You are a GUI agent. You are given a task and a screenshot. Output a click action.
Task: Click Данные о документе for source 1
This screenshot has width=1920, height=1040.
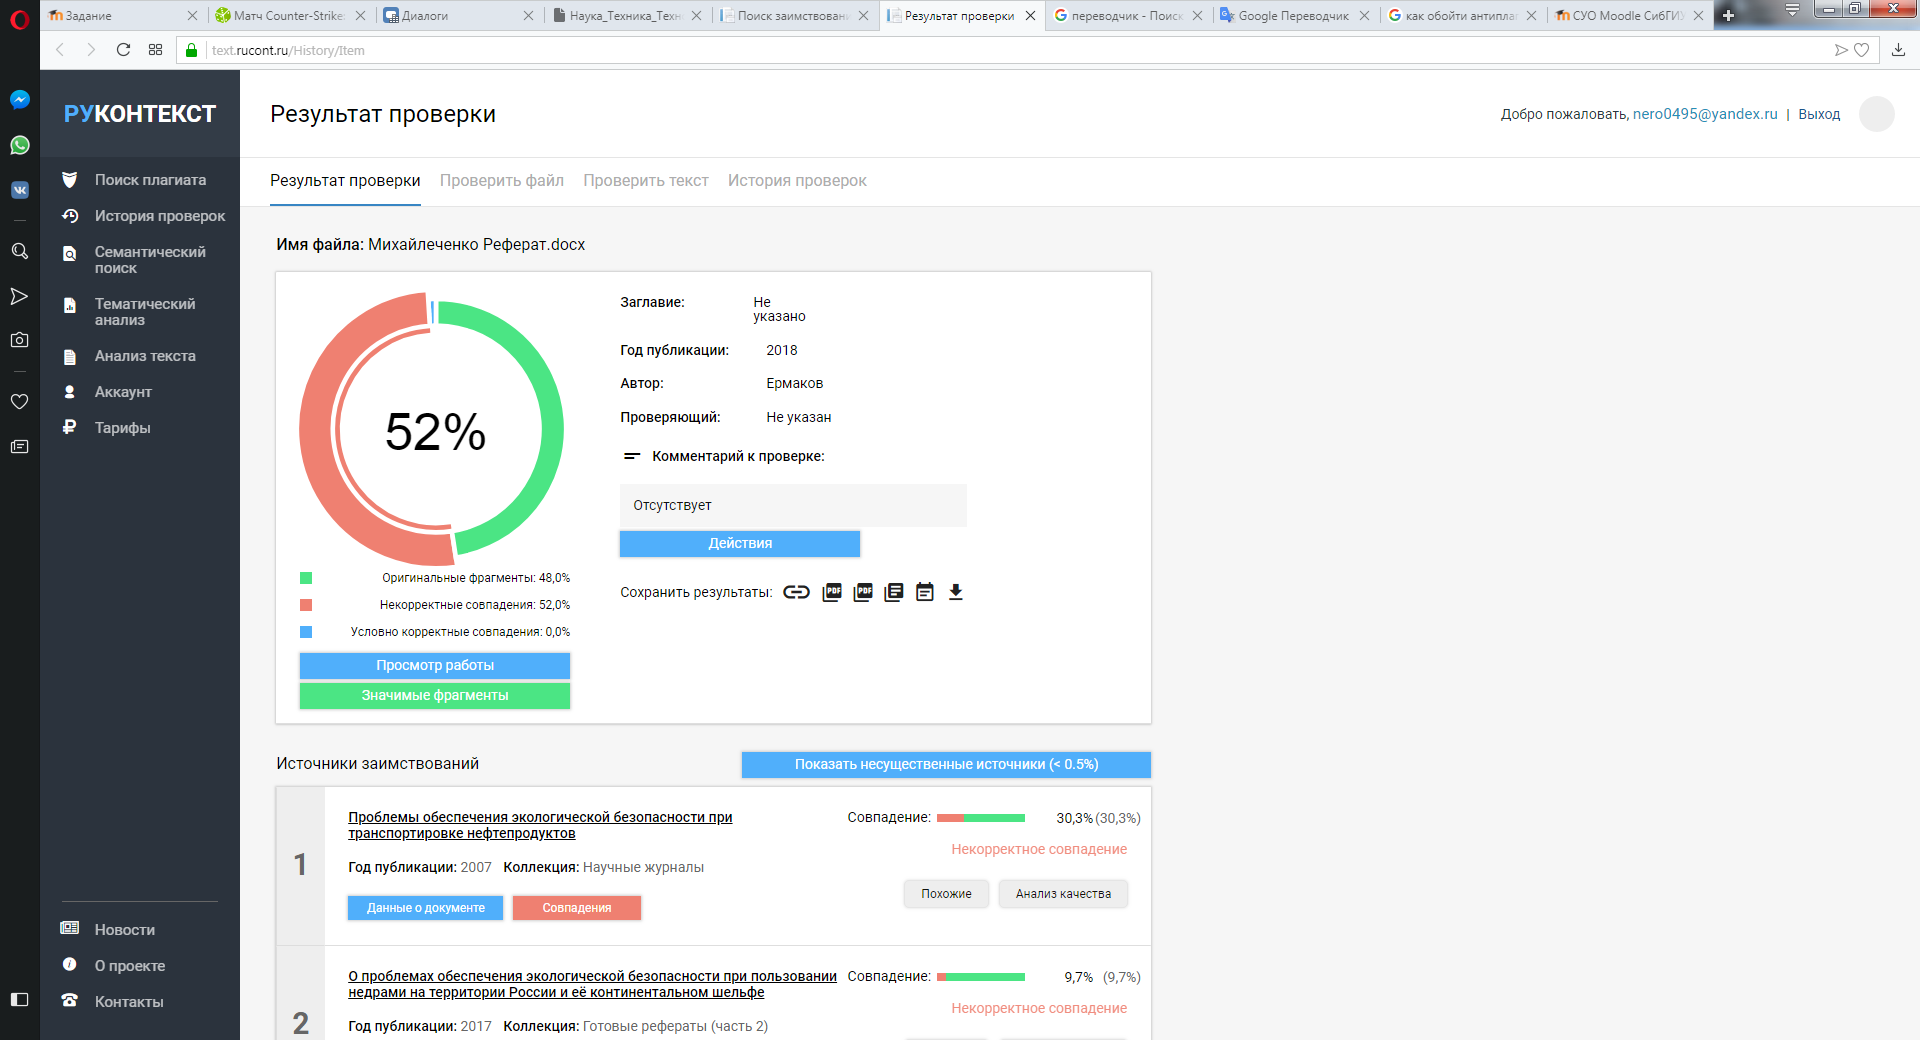coord(426,908)
